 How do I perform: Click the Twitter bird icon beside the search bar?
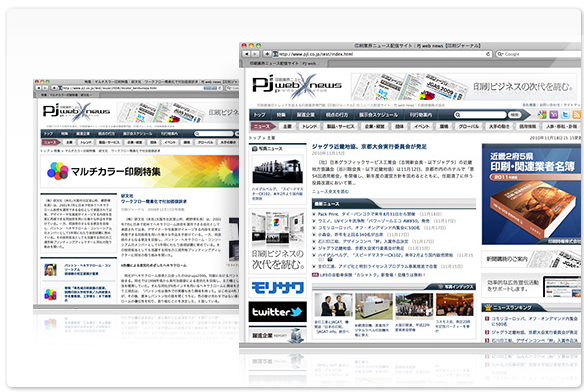point(565,115)
